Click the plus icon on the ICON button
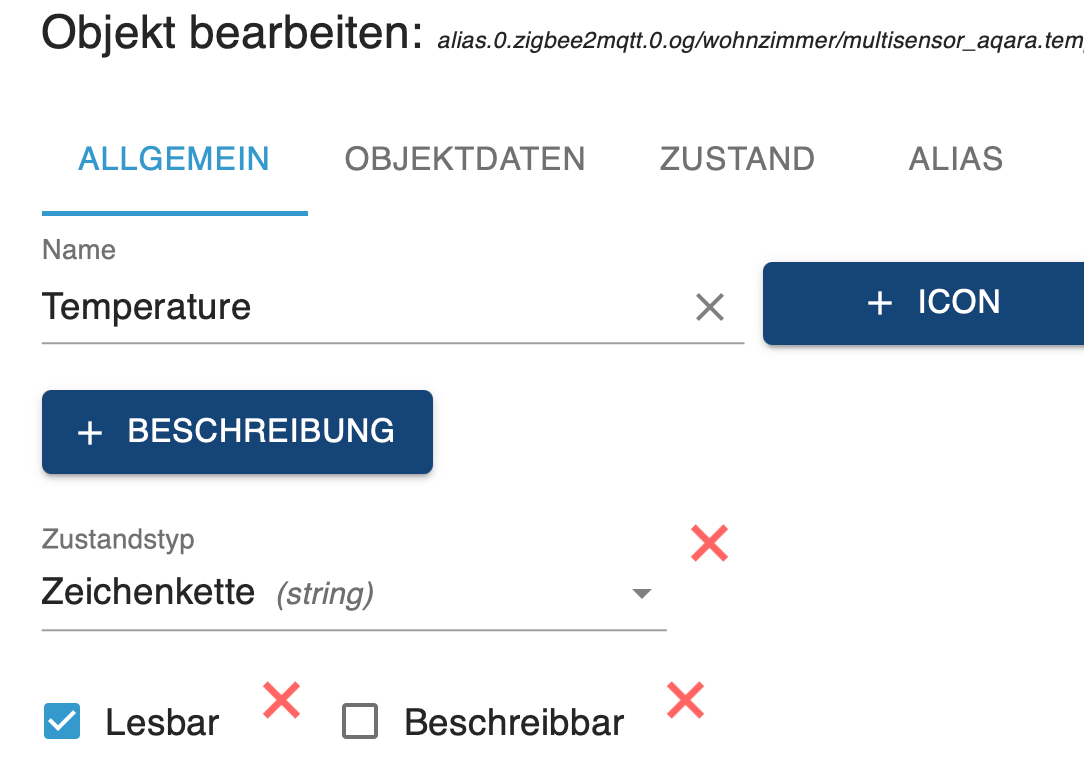This screenshot has height=784, width=1084. [x=879, y=303]
